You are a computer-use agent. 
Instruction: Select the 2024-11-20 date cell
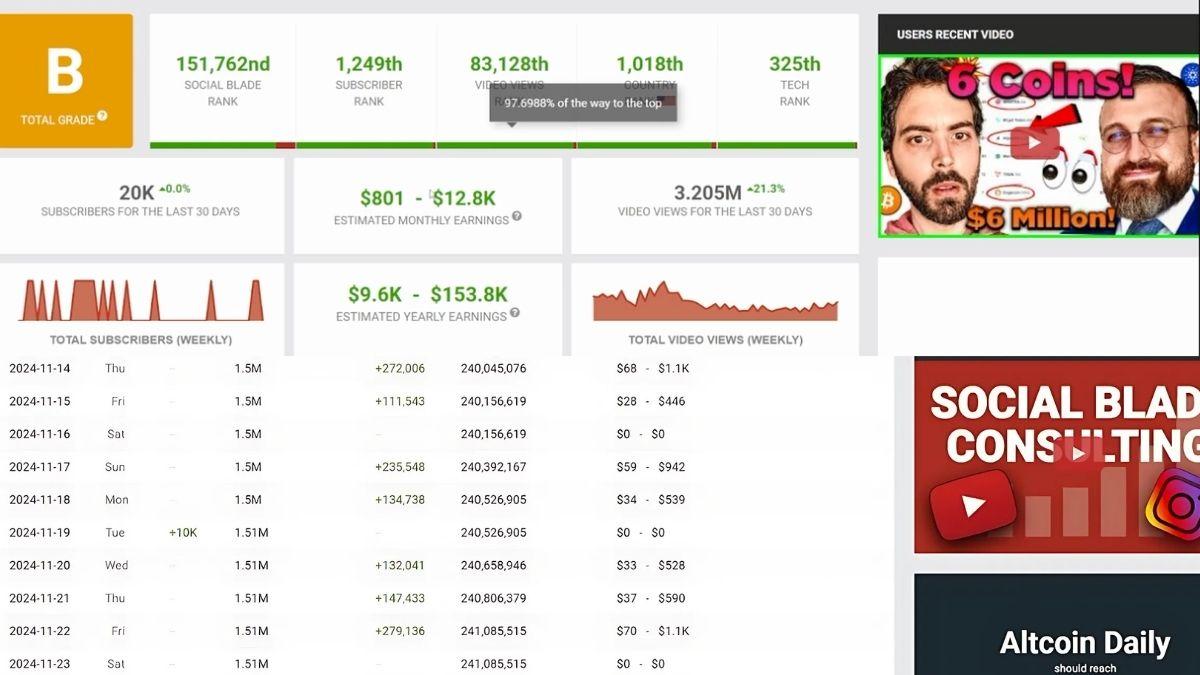click(40, 565)
